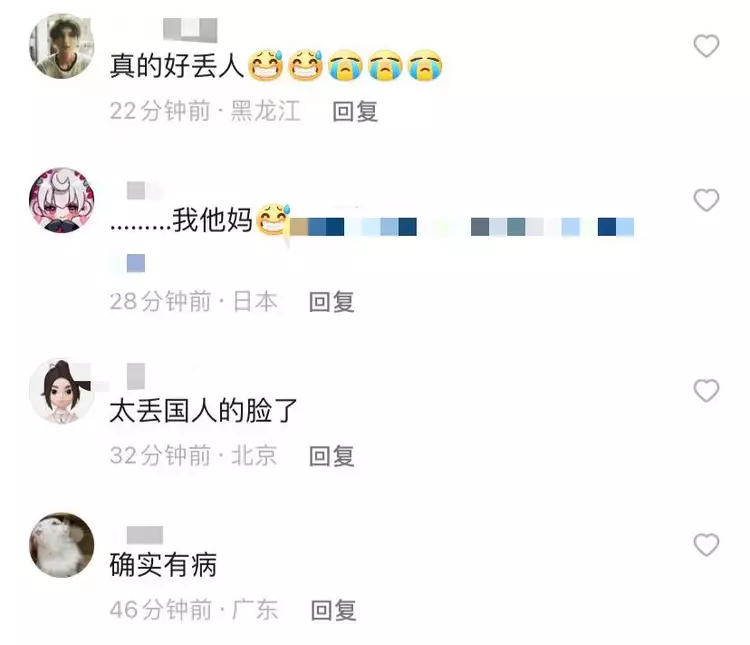Open the white cat avatar profile
This screenshot has height=645, width=750.
click(62, 545)
